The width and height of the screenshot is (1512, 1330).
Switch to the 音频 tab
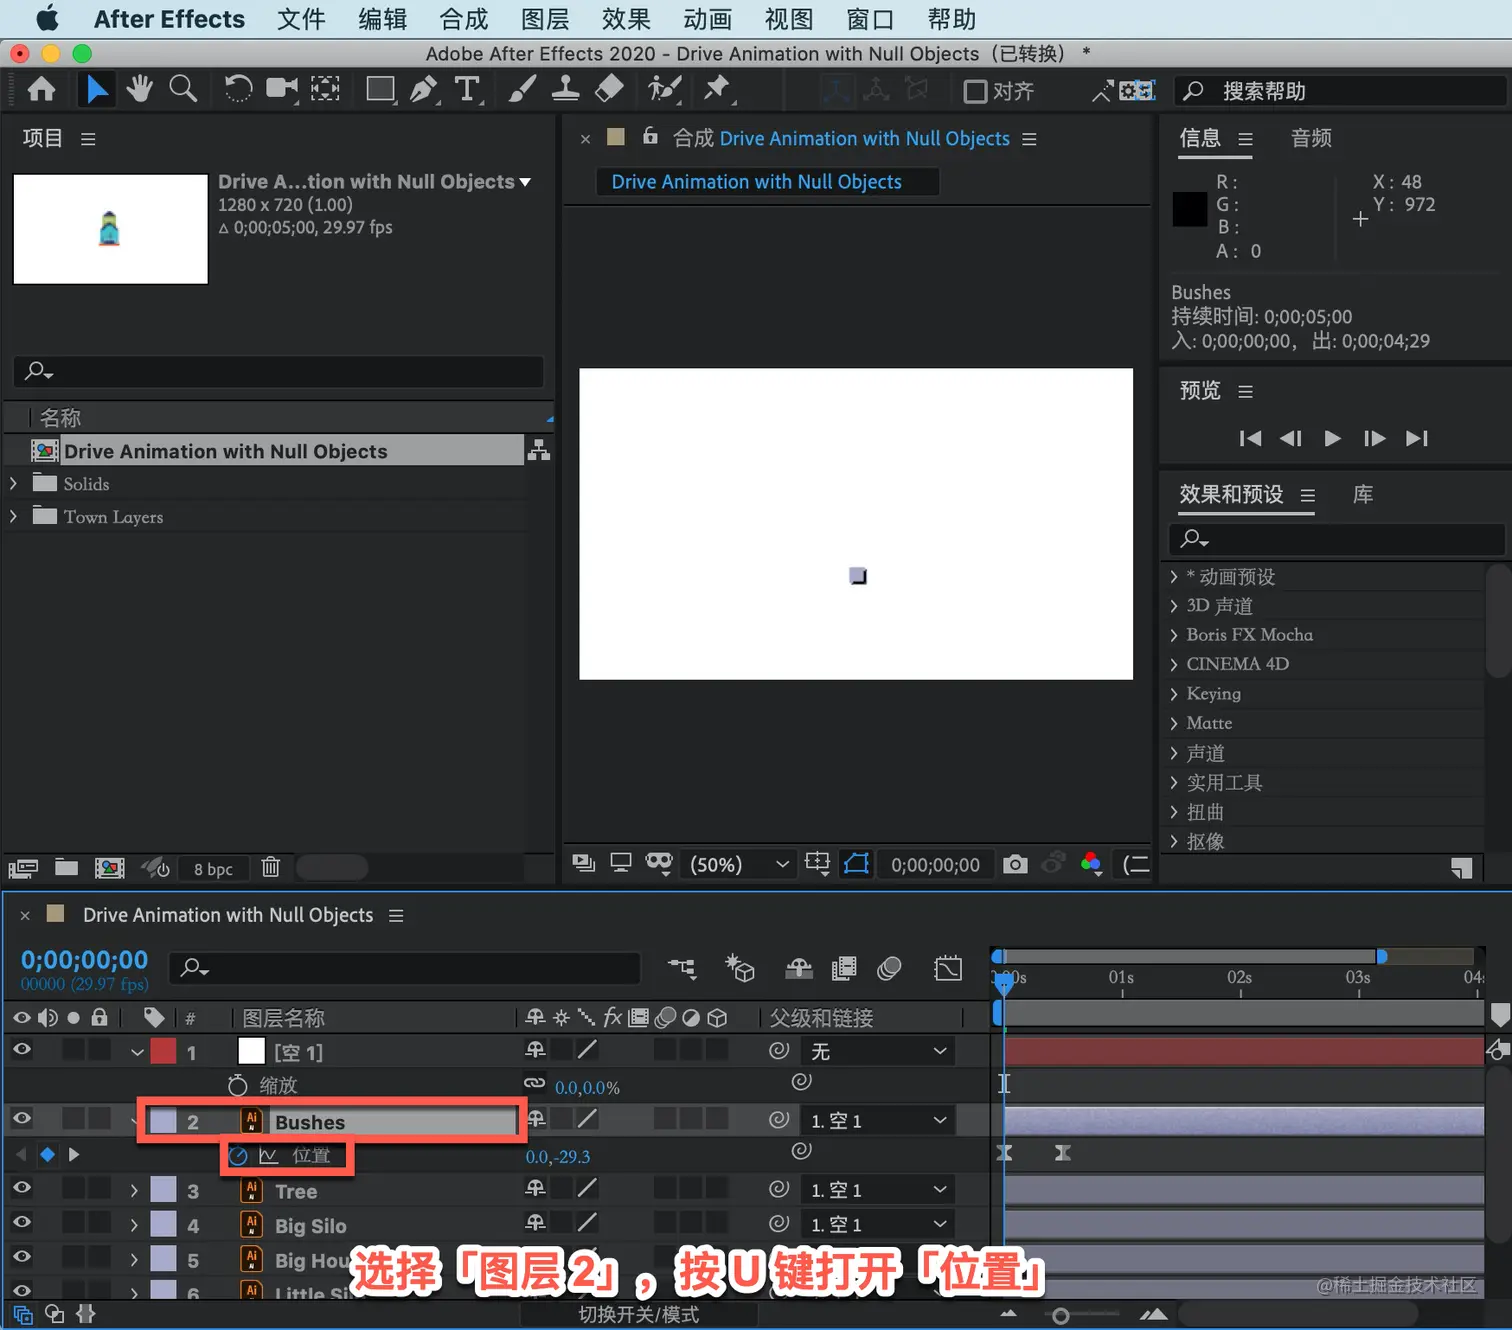[1311, 138]
